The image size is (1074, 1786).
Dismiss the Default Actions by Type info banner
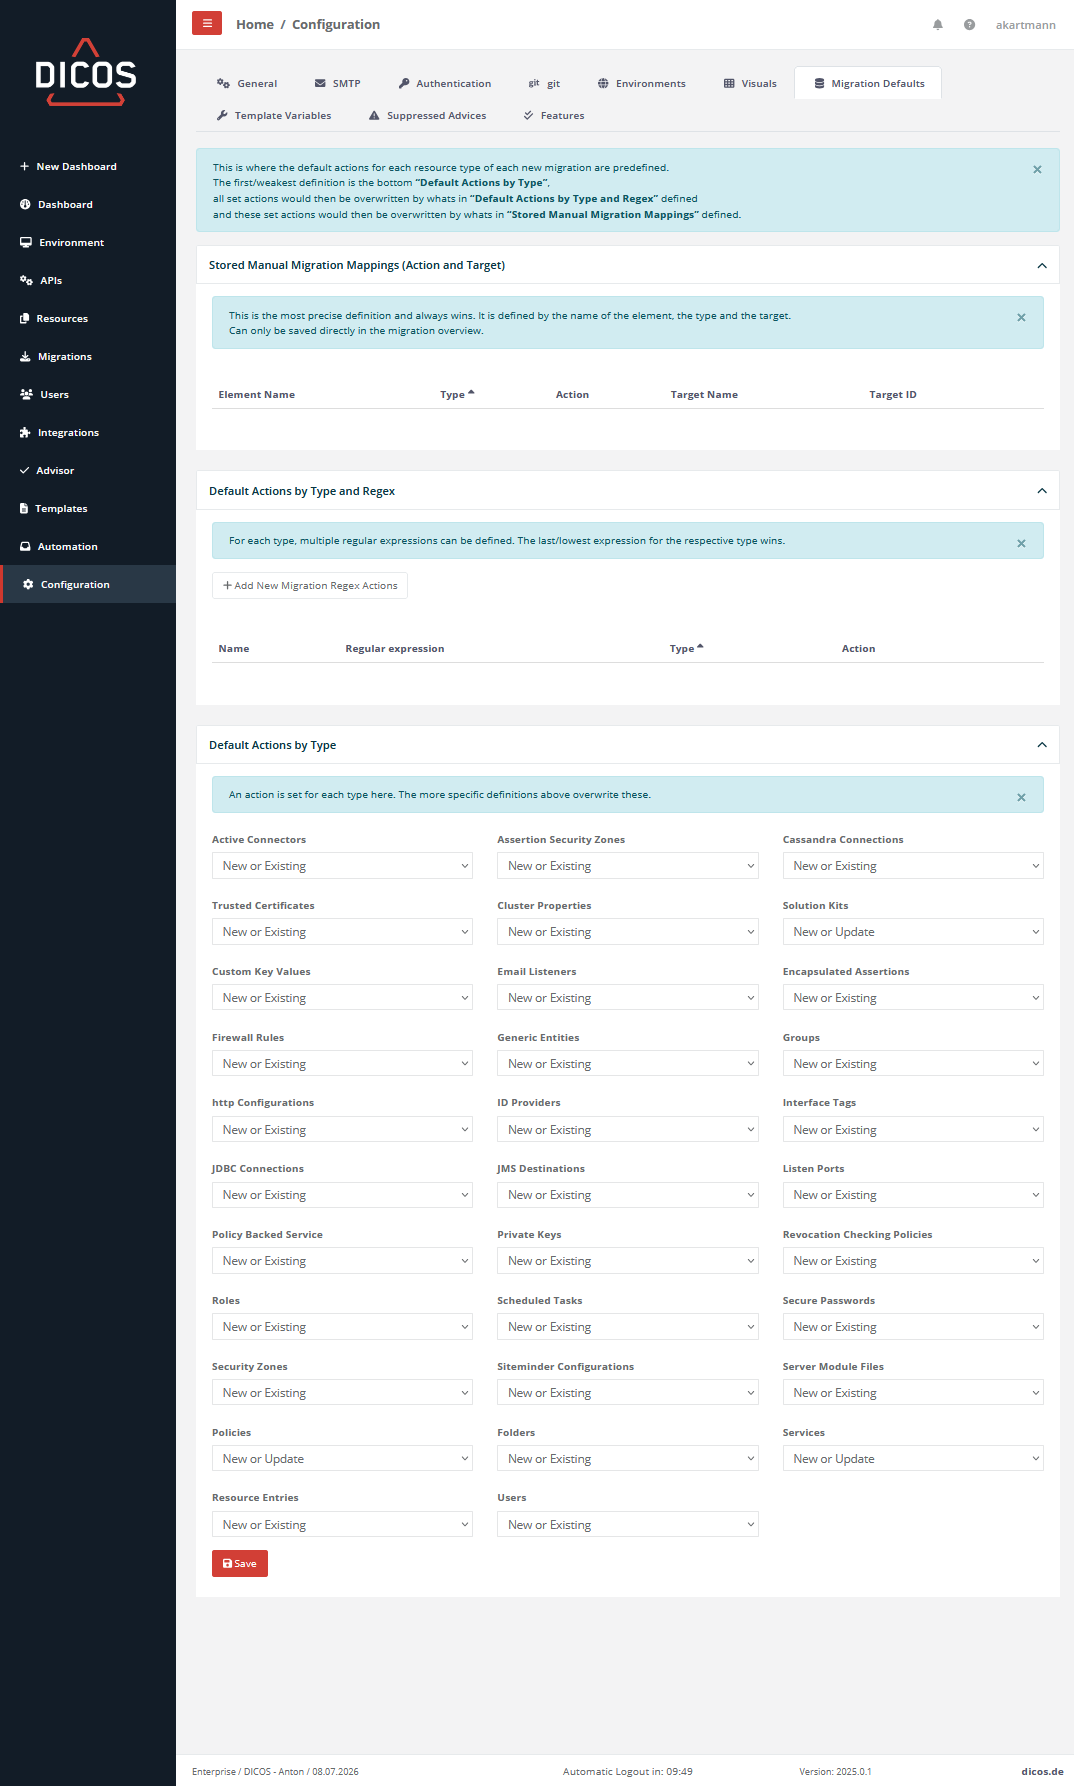(1021, 798)
